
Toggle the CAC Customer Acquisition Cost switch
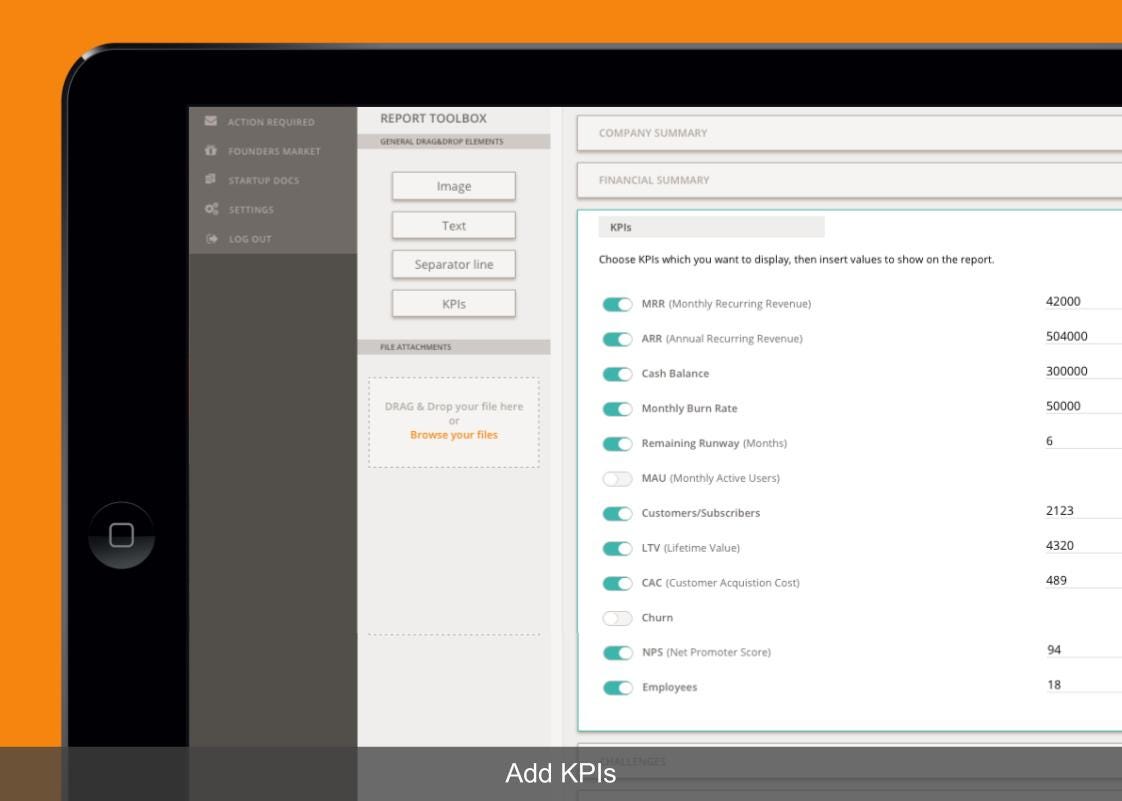point(618,583)
